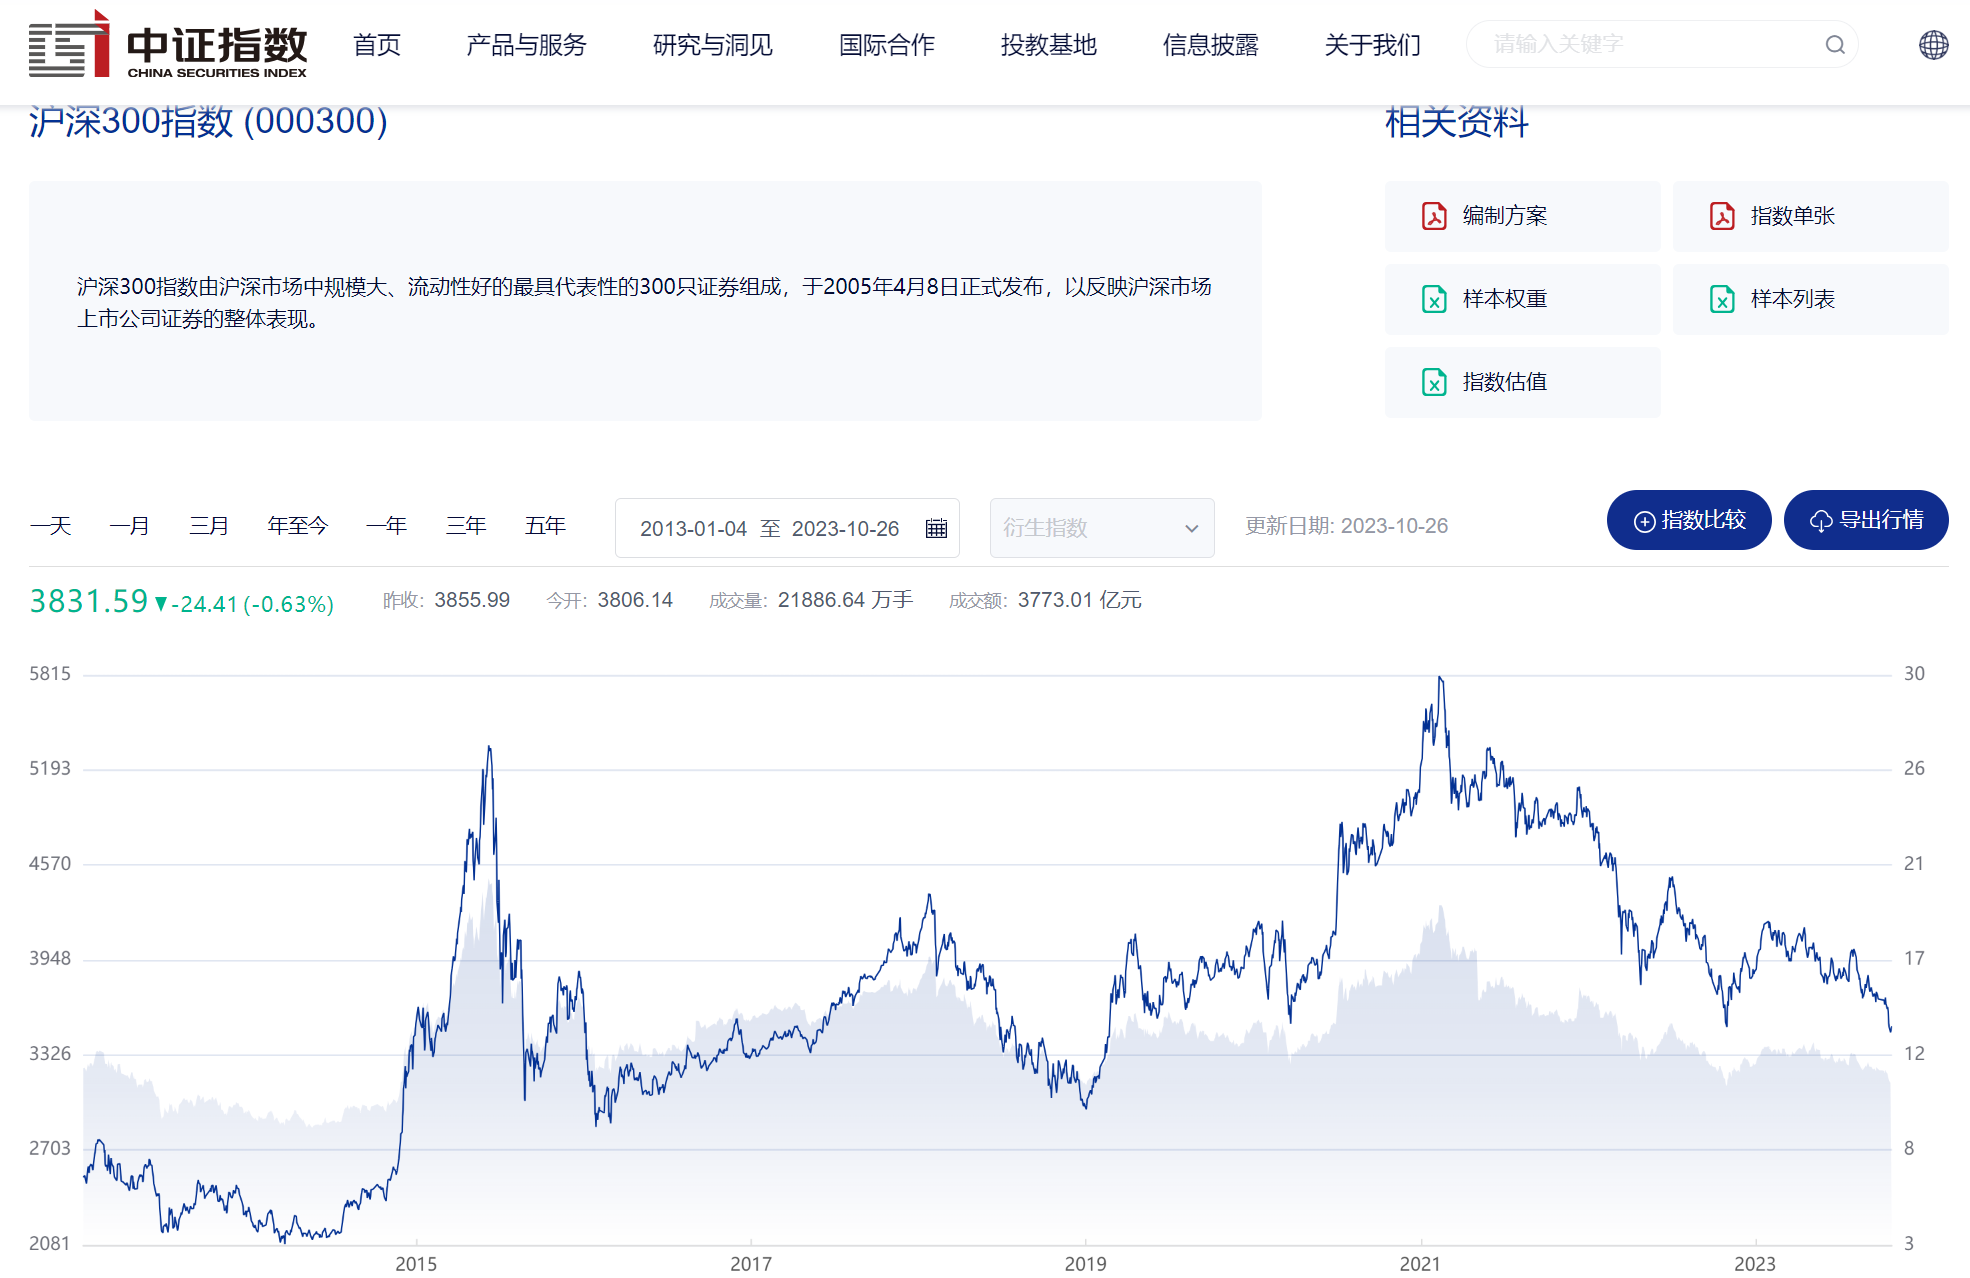Download the 样本列表 file

pyautogui.click(x=1810, y=299)
